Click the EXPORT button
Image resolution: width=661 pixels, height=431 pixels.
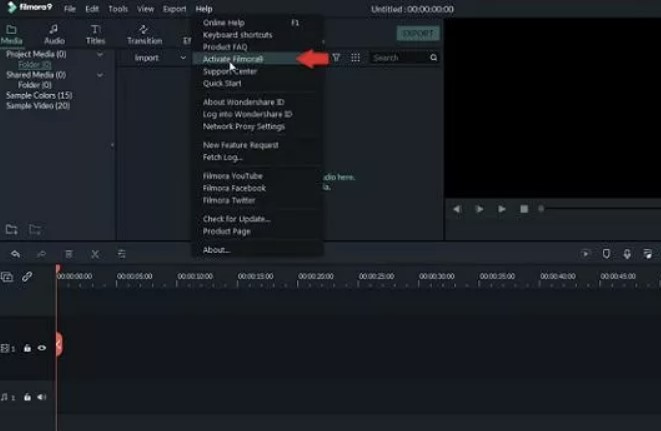click(417, 33)
